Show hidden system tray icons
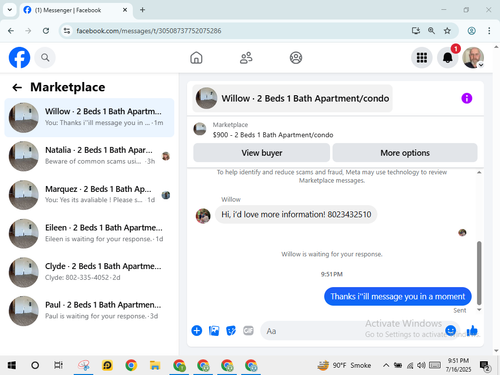 (x=386, y=365)
